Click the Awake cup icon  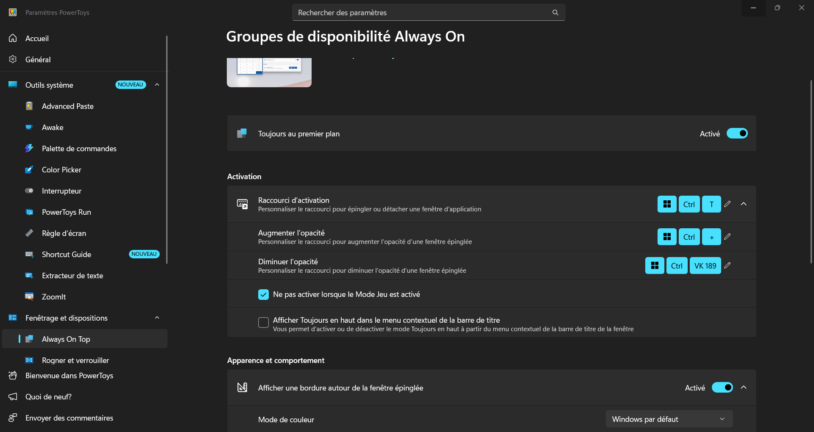coord(30,127)
